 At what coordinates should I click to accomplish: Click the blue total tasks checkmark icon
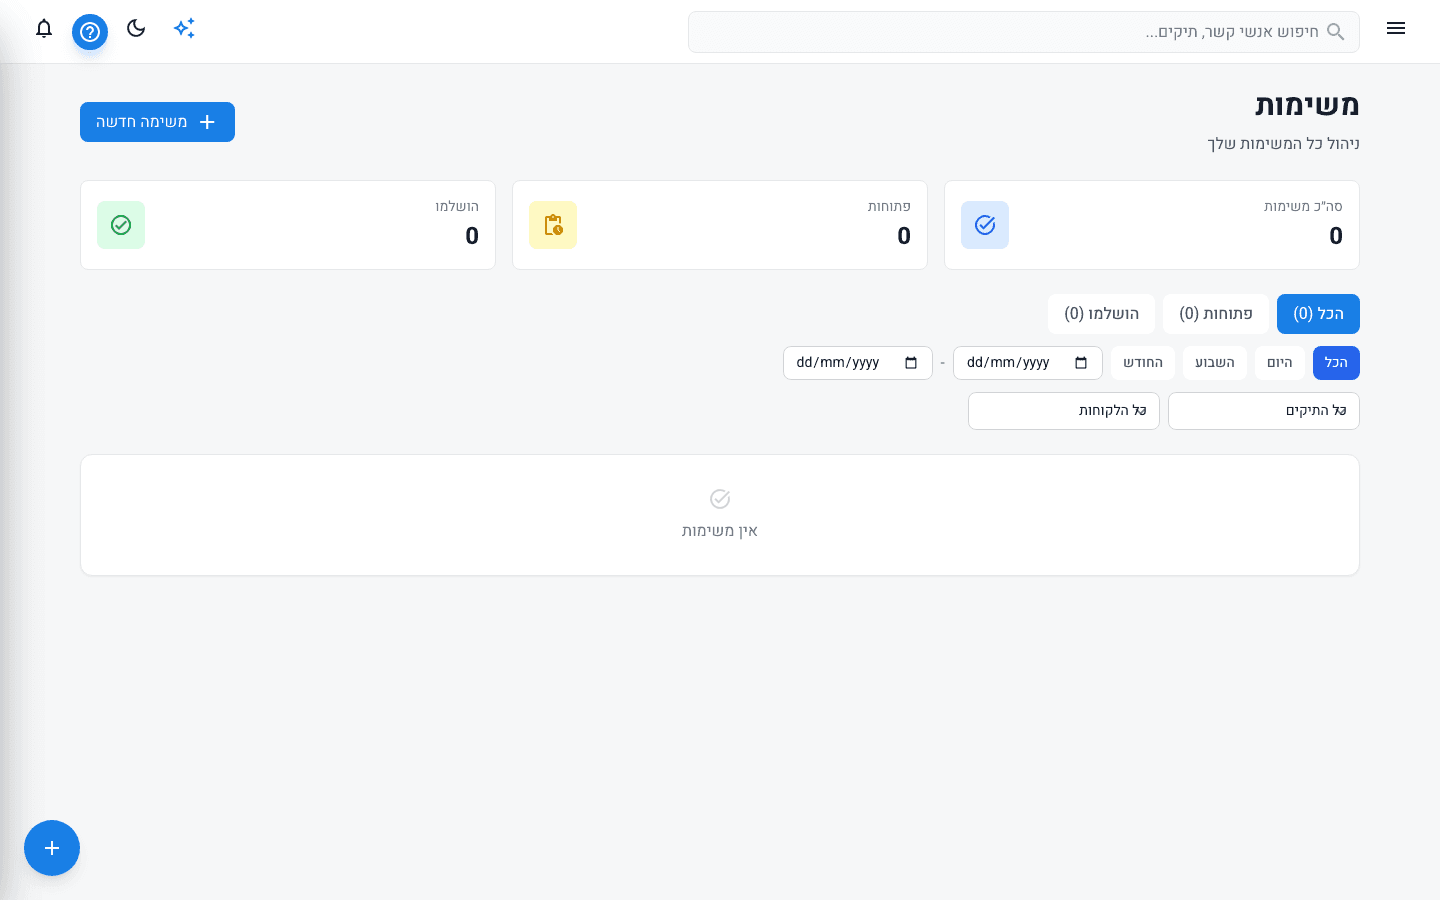pyautogui.click(x=985, y=225)
